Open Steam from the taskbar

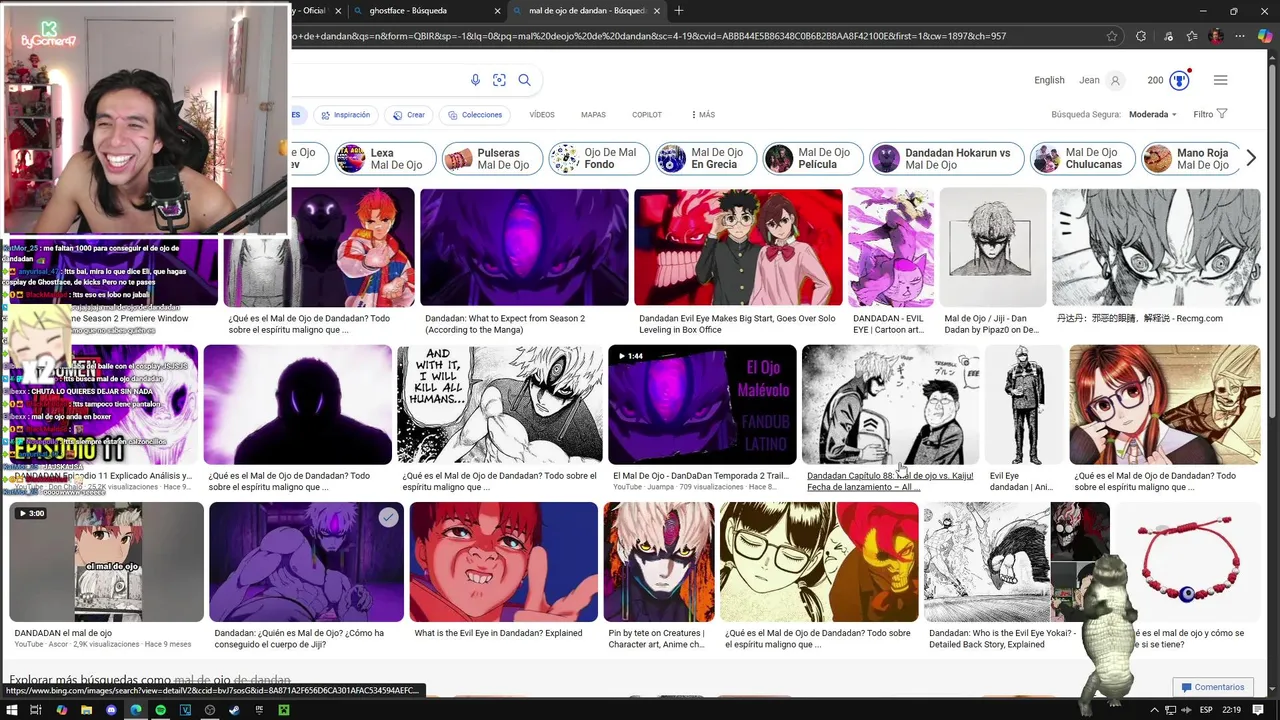click(234, 710)
